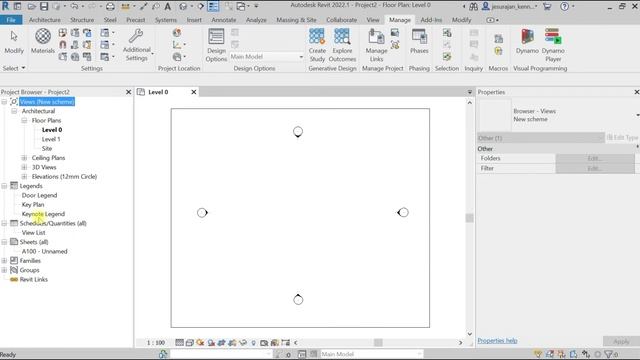Launch Dynamo Player
This screenshot has height=360, width=640.
coord(553,45)
